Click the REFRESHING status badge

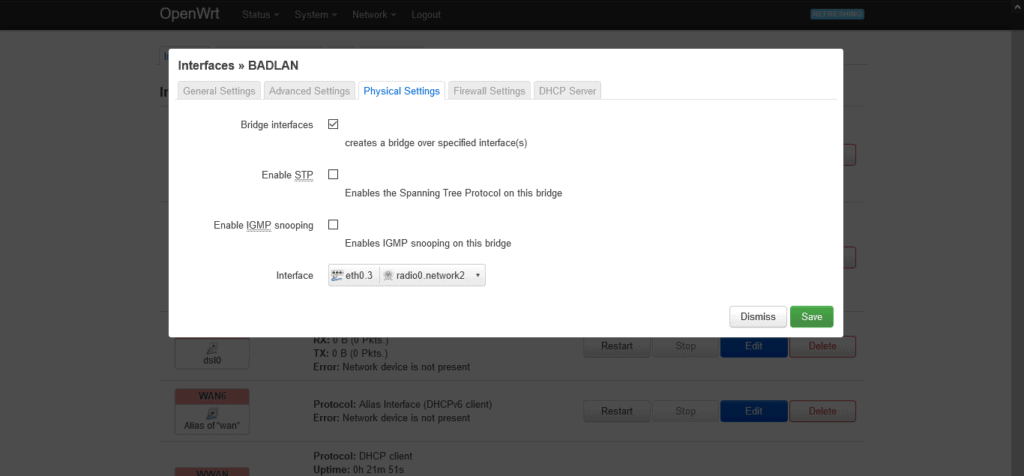coord(837,14)
